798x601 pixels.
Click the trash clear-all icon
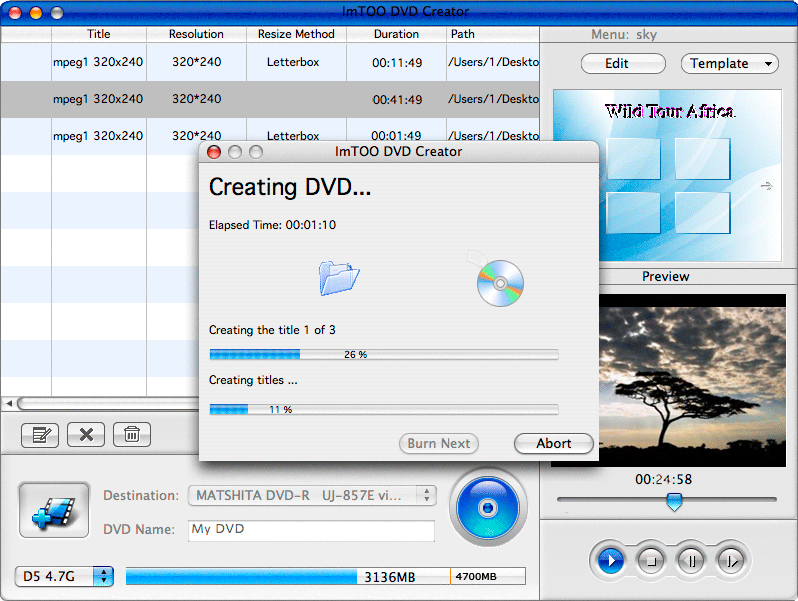[132, 435]
